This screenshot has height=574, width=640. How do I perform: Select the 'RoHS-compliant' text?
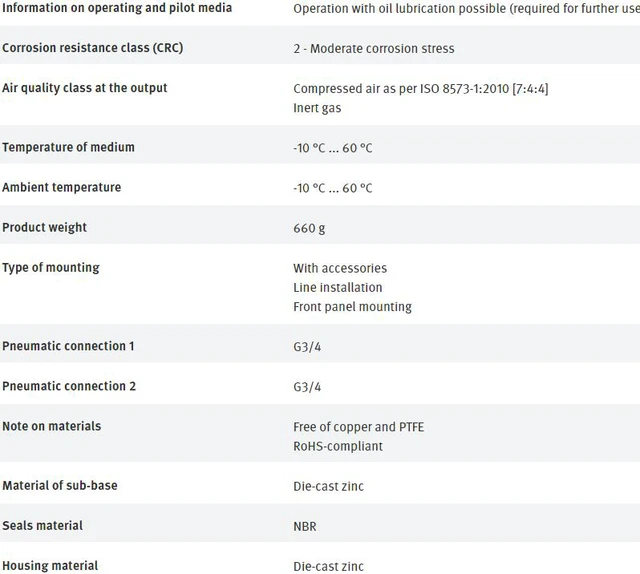(338, 446)
